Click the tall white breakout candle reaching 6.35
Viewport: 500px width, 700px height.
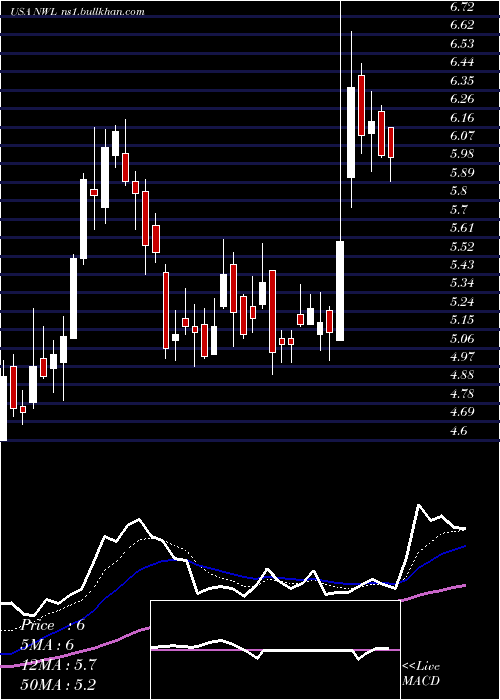351,133
